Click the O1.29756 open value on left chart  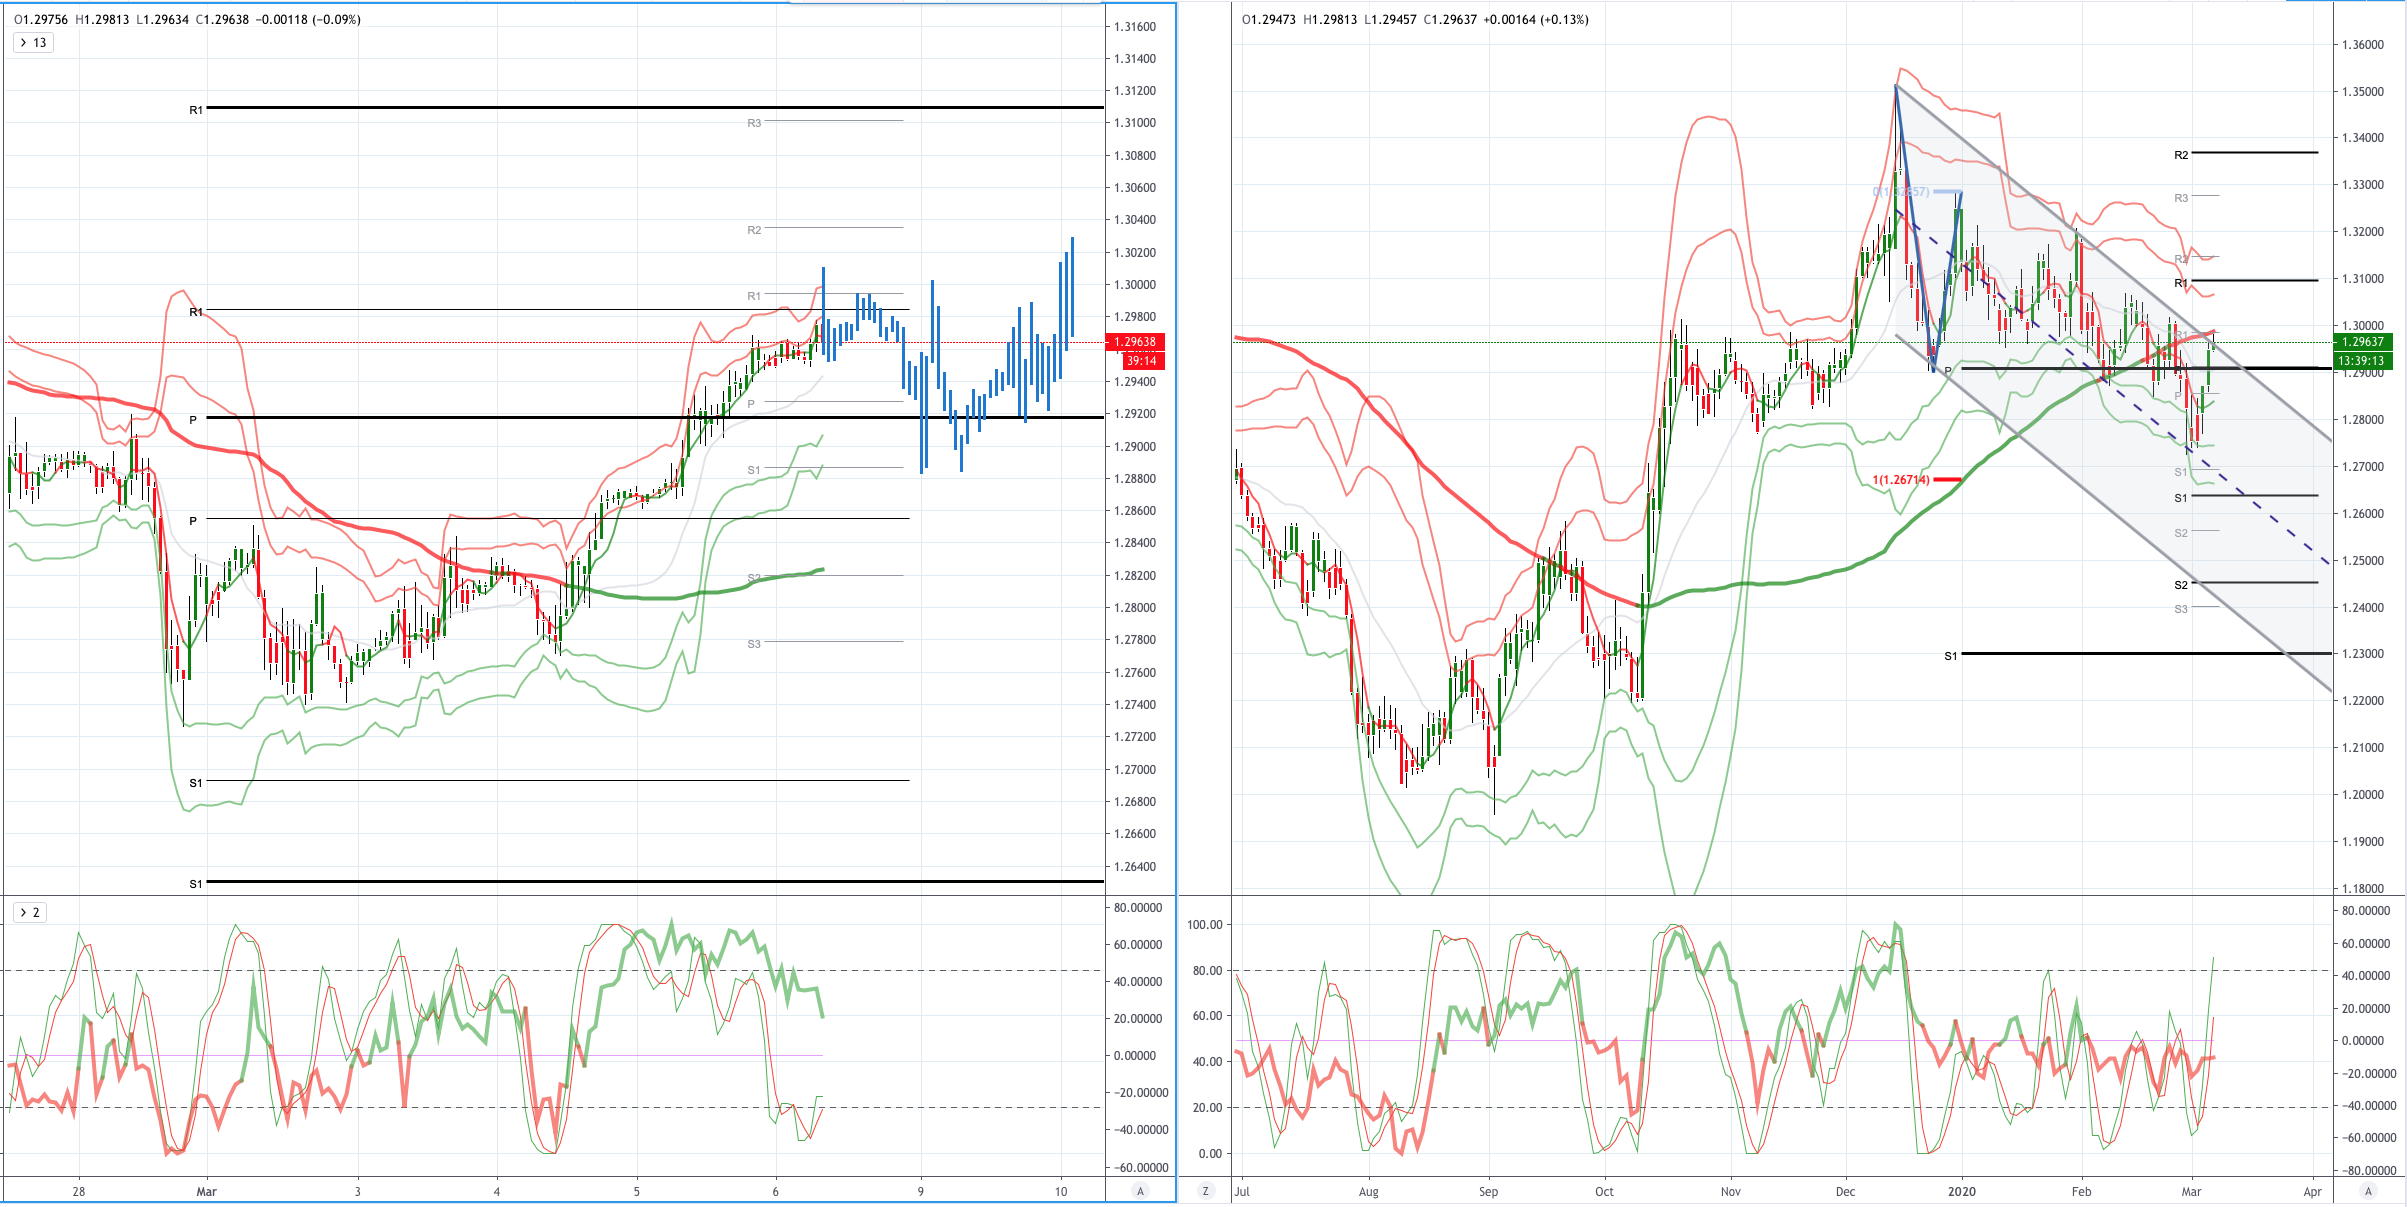click(x=41, y=19)
